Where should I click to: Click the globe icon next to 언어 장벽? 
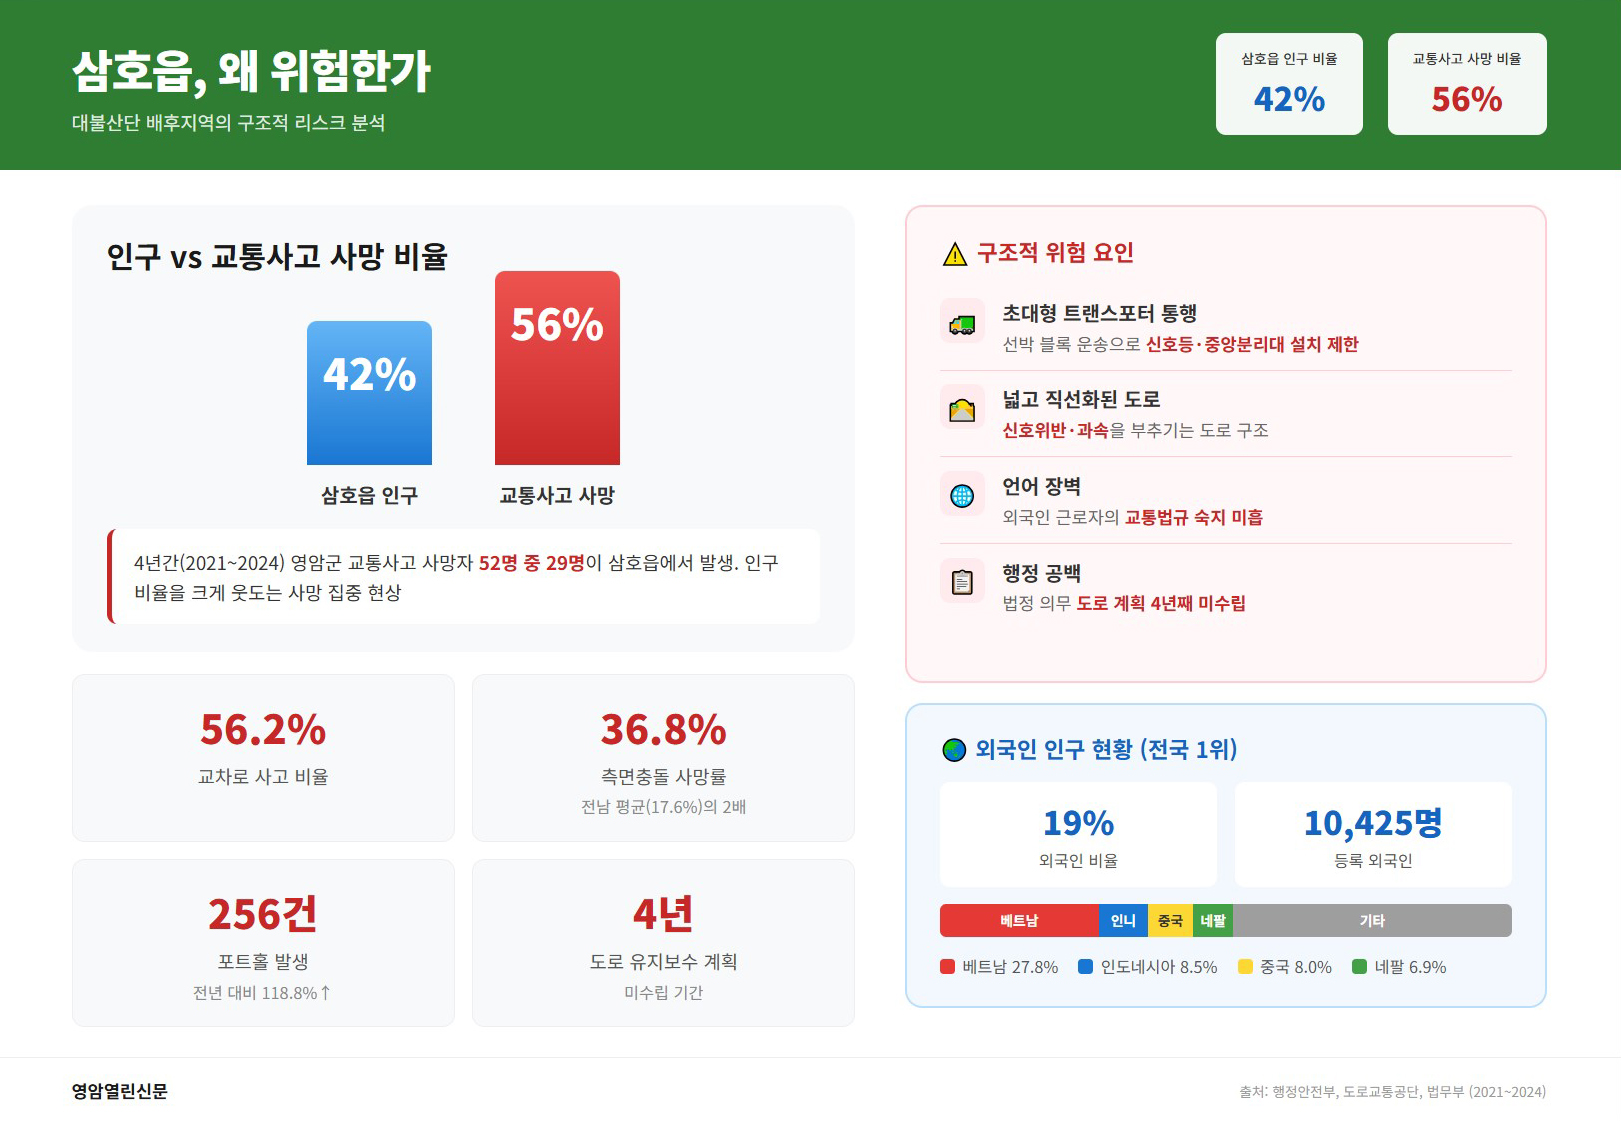coord(962,496)
